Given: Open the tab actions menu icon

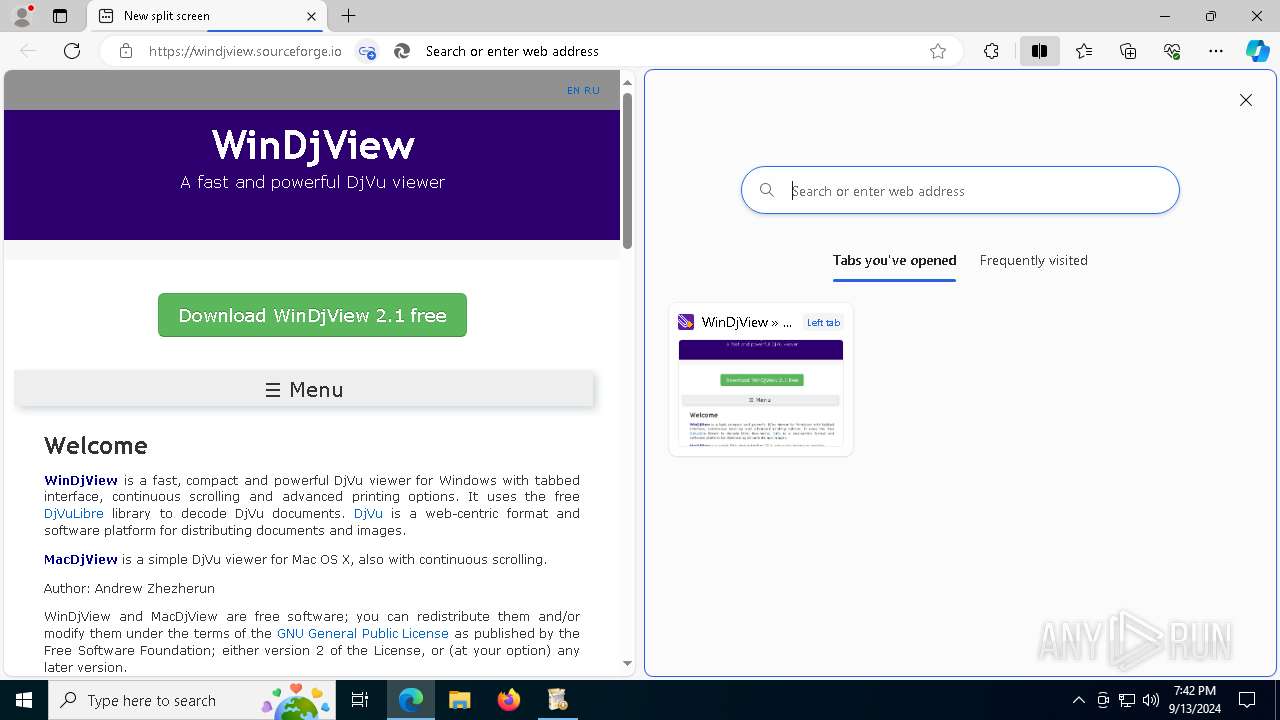Looking at the screenshot, I should pyautogui.click(x=60, y=16).
